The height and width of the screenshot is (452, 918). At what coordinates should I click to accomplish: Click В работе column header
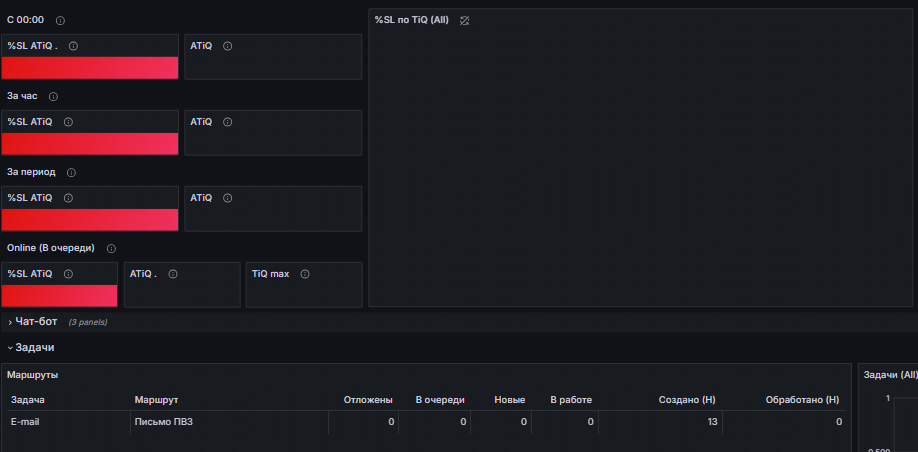pyautogui.click(x=571, y=400)
